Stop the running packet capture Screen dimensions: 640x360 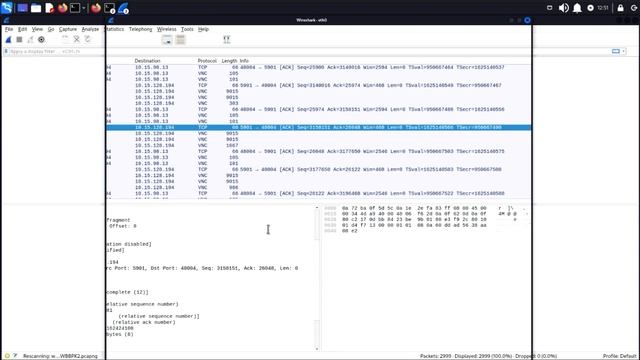(19, 40)
